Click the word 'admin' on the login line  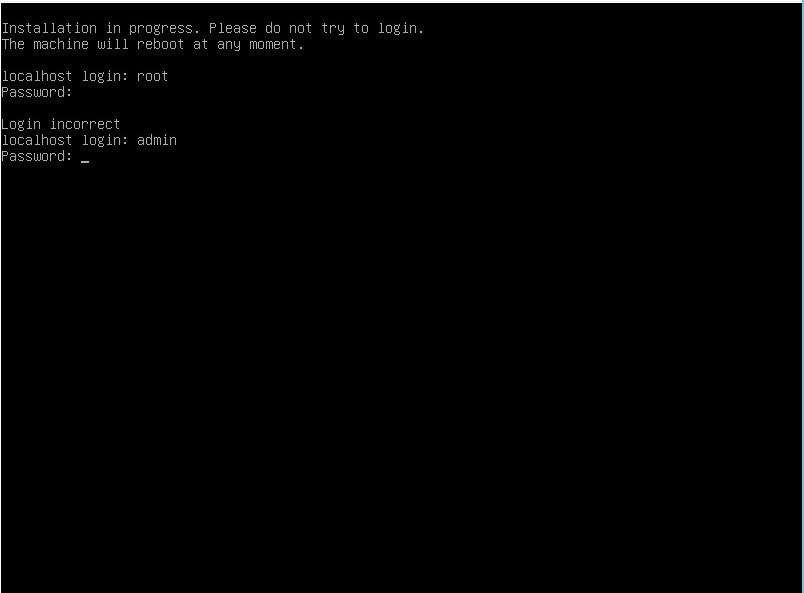tap(157, 140)
